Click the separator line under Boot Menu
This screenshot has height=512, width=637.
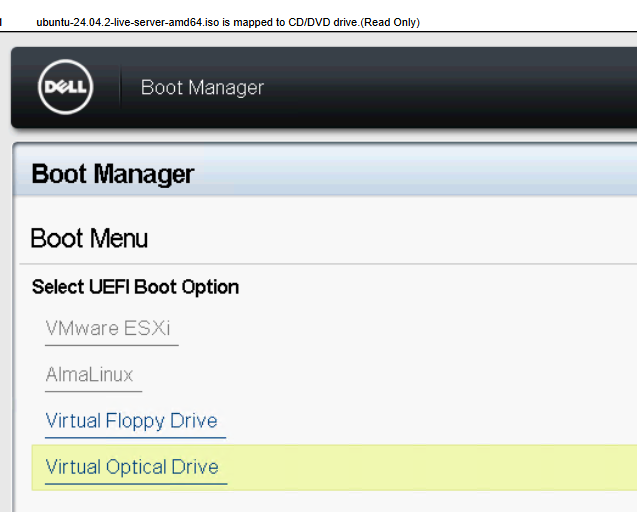point(330,264)
